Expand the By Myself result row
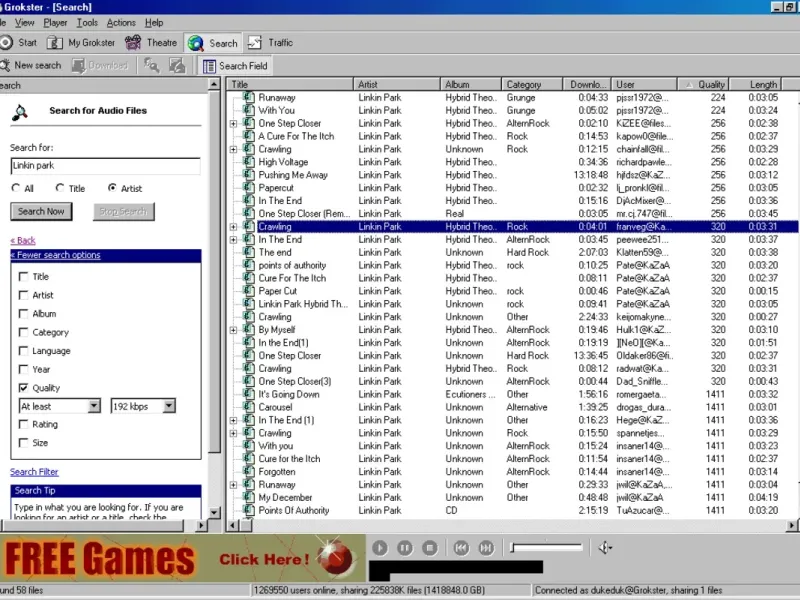This screenshot has width=800, height=600. tap(233, 330)
